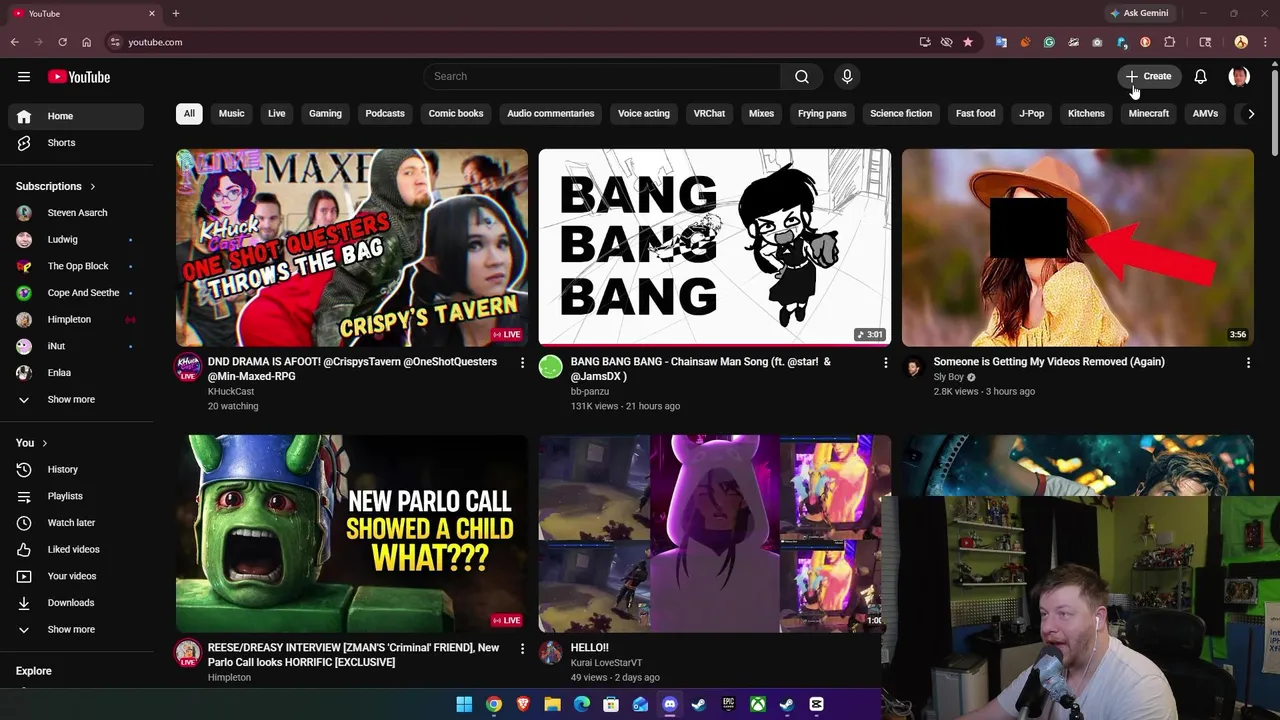Select the Gaming filter chip
This screenshot has height=720, width=1280.
click(x=325, y=114)
